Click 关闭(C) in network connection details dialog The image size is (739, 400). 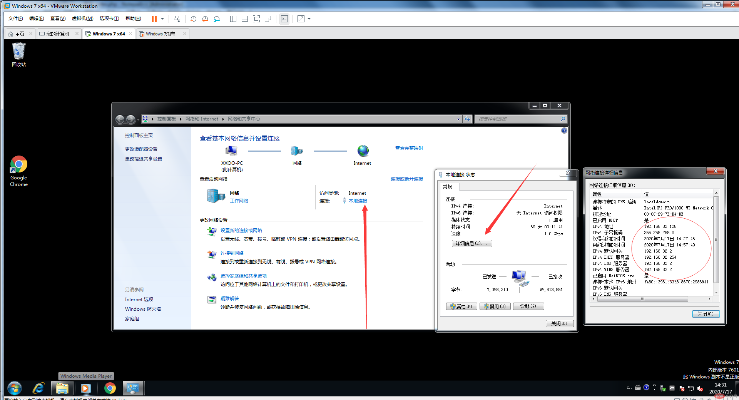click(706, 314)
